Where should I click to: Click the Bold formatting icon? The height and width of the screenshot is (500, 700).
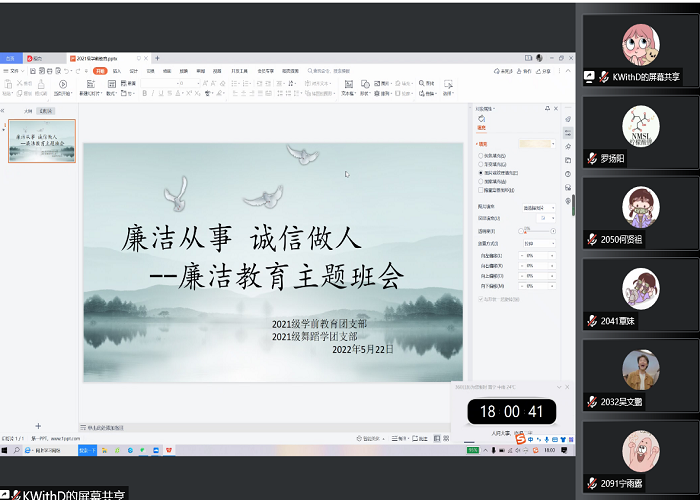point(144,93)
